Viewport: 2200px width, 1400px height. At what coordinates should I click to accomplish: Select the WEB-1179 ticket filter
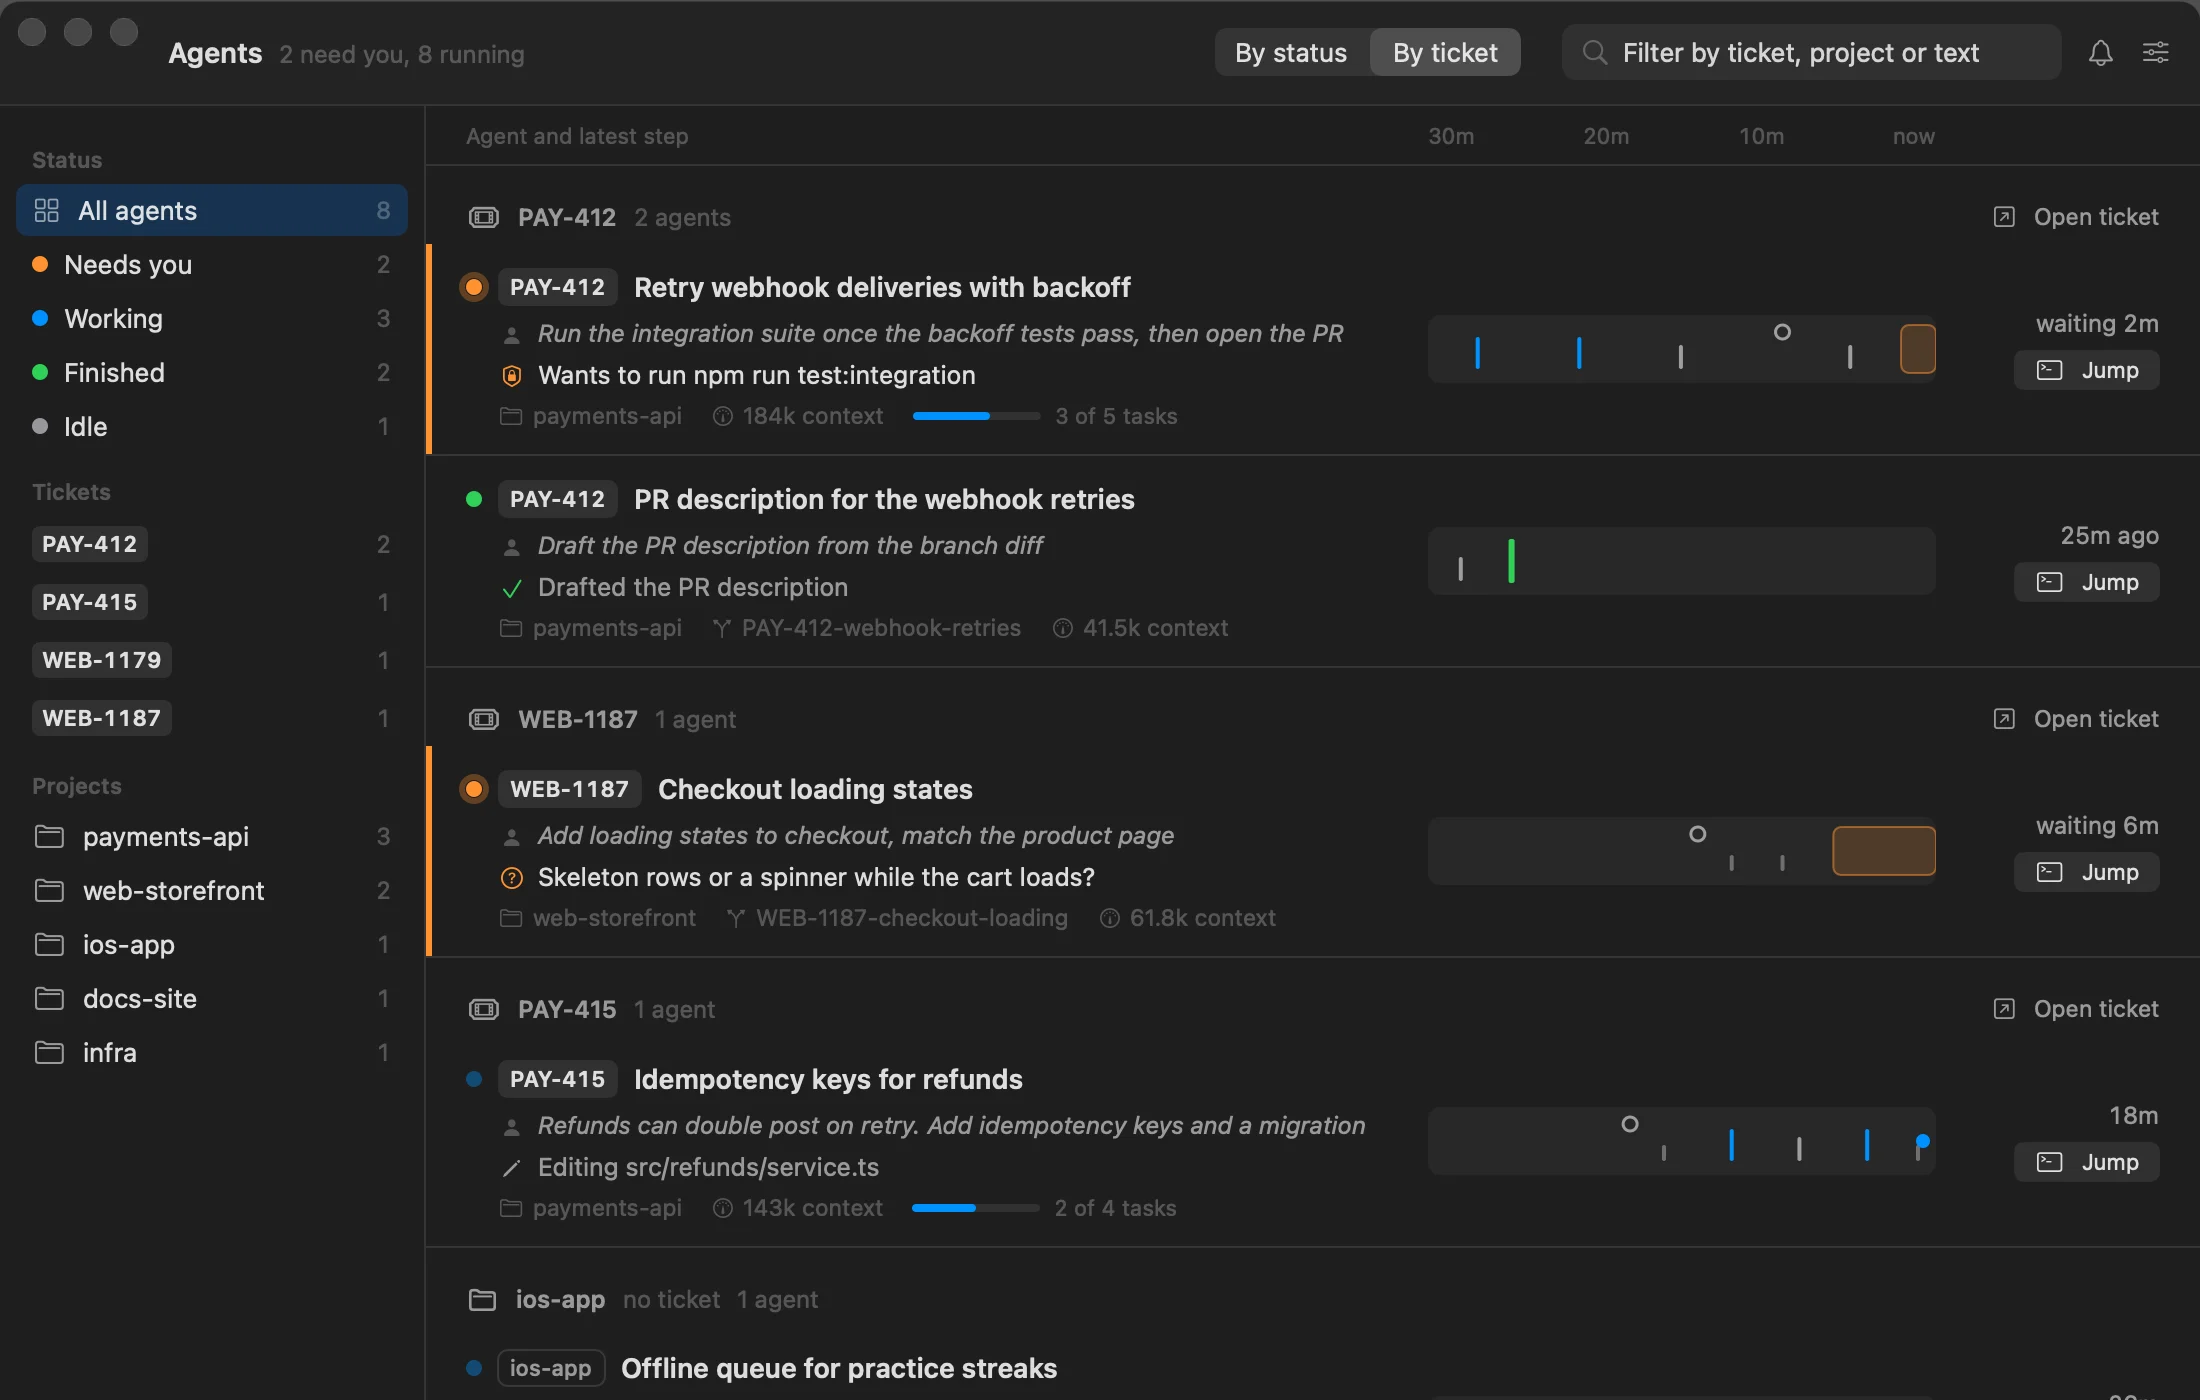click(x=212, y=660)
